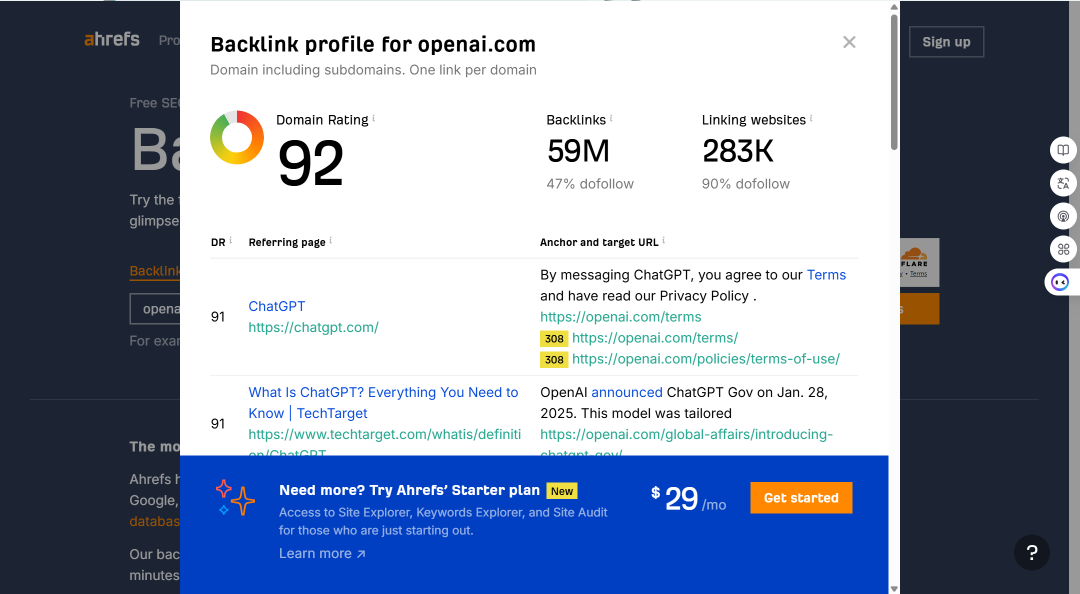Open the https://openai.com/terms target URL
This screenshot has height=594, width=1080.
621,317
